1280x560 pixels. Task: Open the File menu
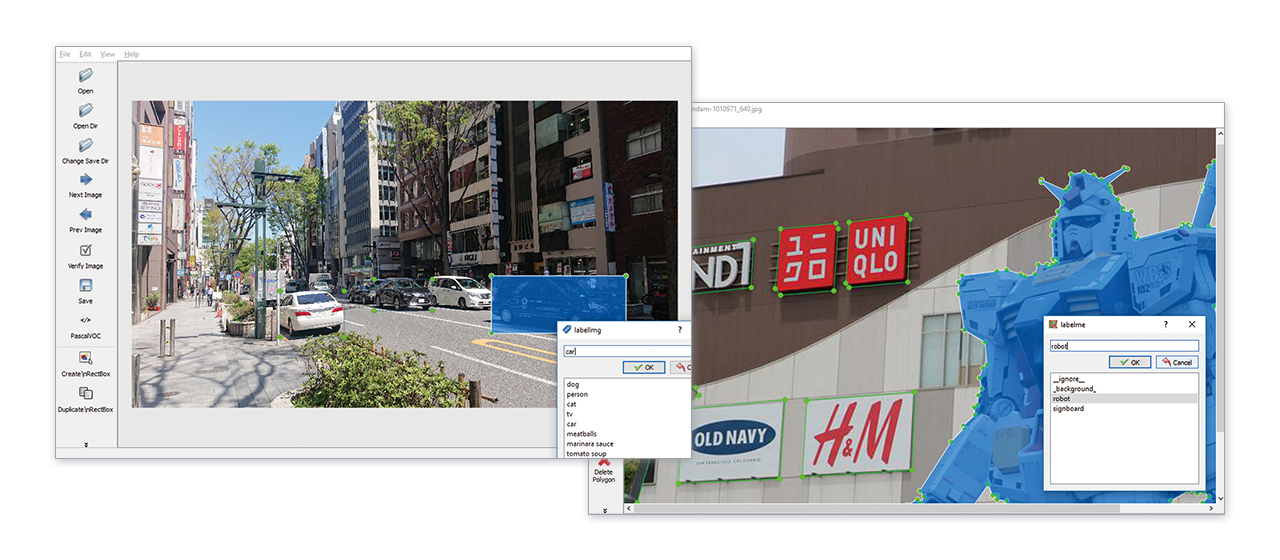coord(65,54)
